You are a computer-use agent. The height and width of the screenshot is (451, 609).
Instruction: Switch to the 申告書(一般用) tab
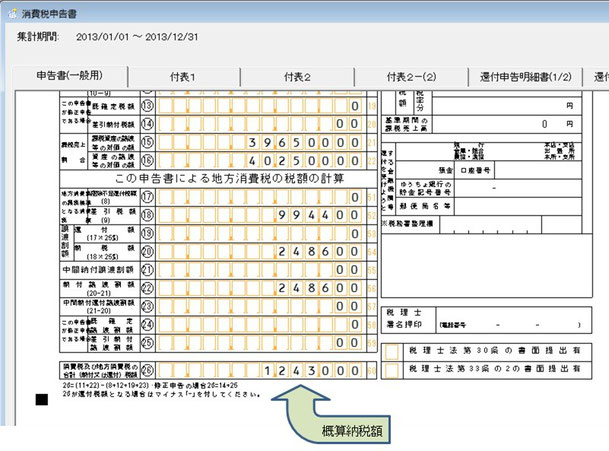pyautogui.click(x=69, y=76)
